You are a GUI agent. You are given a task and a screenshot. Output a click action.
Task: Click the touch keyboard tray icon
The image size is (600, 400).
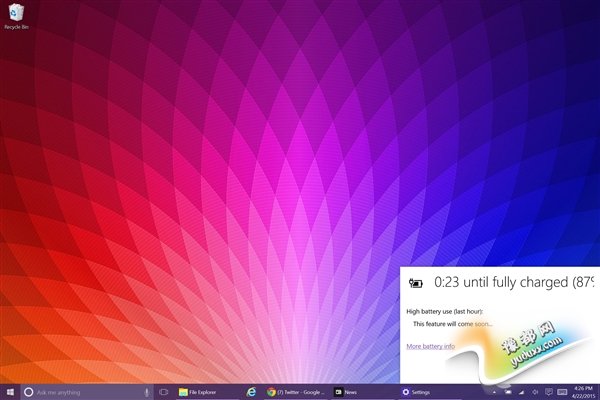[561, 392]
